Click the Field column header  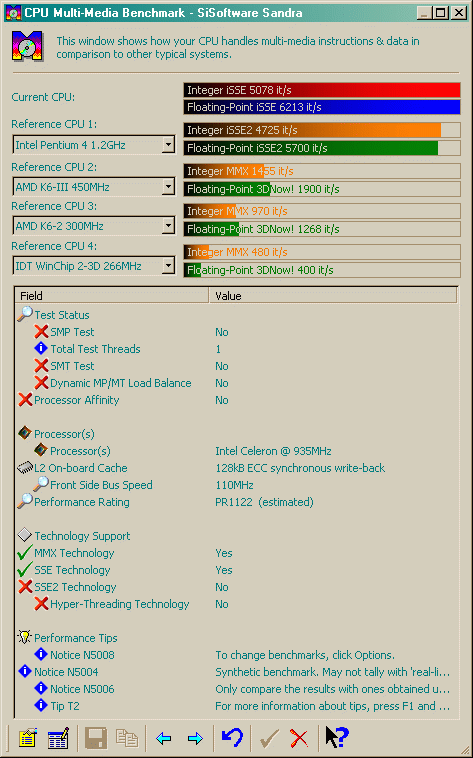tap(112, 295)
